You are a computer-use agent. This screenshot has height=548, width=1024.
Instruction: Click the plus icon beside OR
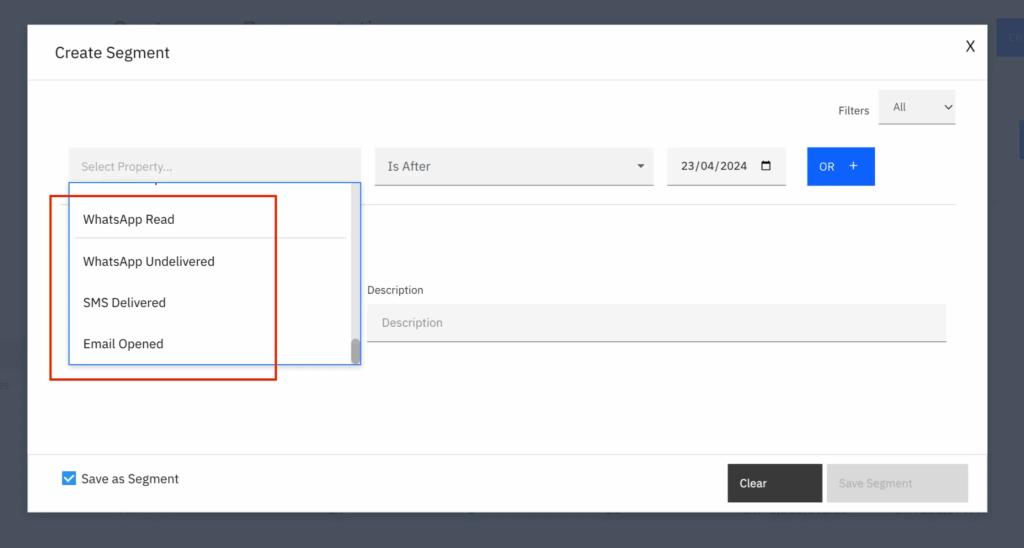(x=853, y=166)
